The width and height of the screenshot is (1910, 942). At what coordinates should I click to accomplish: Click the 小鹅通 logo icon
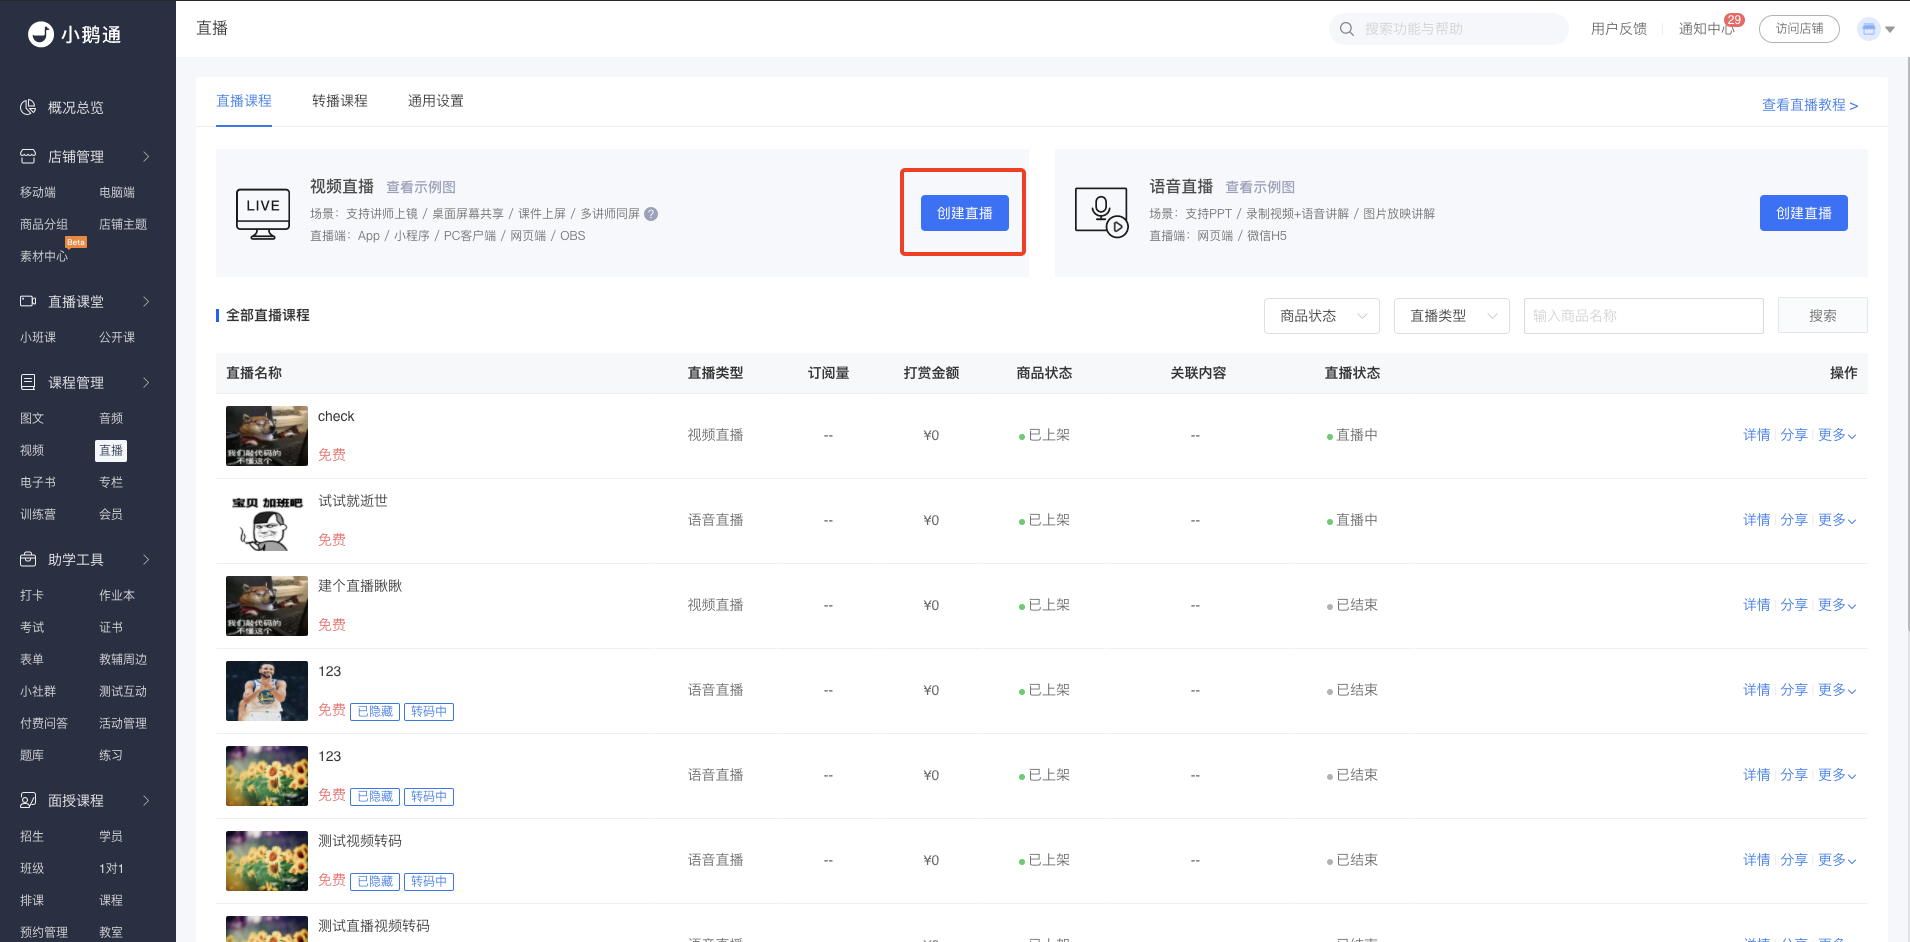[x=41, y=34]
